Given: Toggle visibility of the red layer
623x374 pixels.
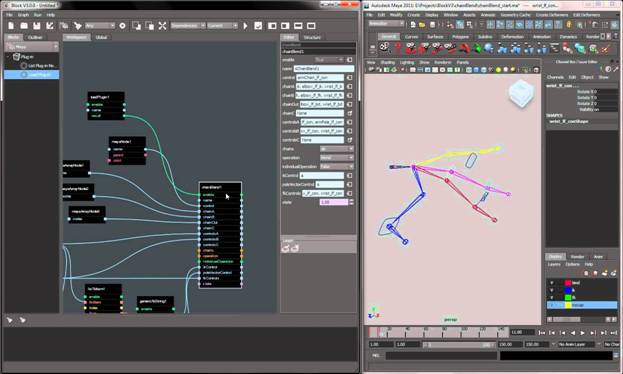Looking at the screenshot, I should 551,283.
